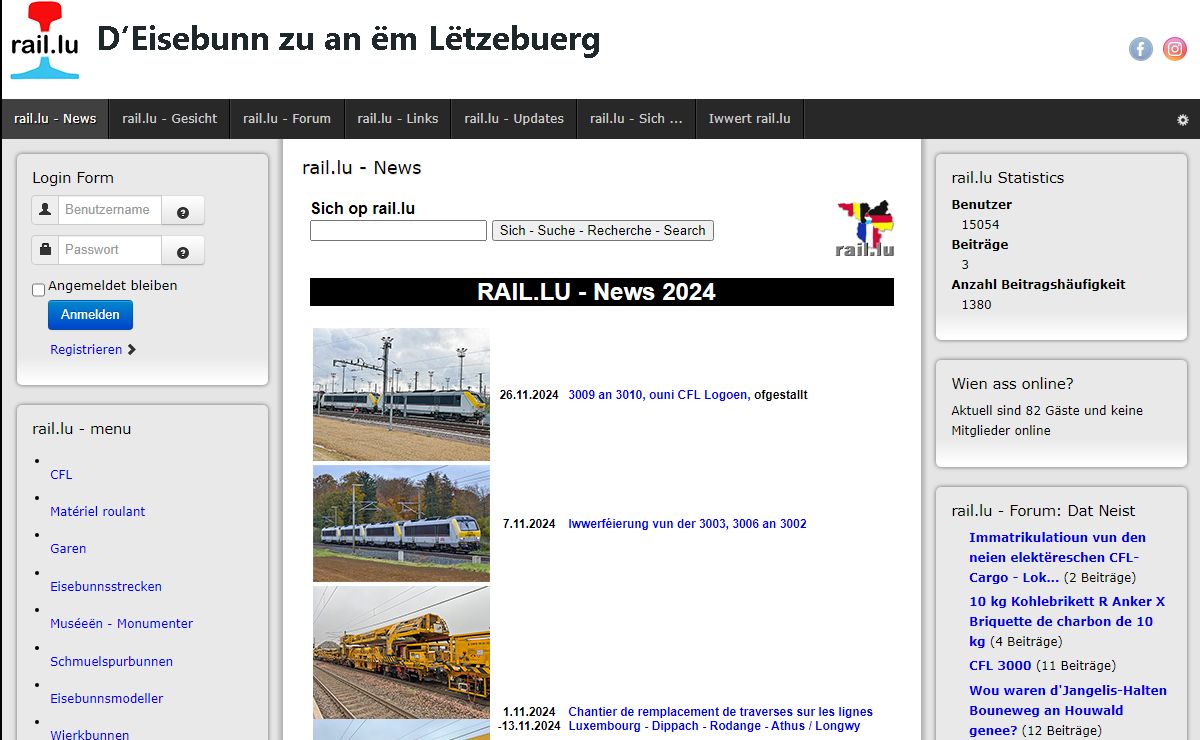
Task: Open the rail.lu - Links tab
Action: point(398,119)
